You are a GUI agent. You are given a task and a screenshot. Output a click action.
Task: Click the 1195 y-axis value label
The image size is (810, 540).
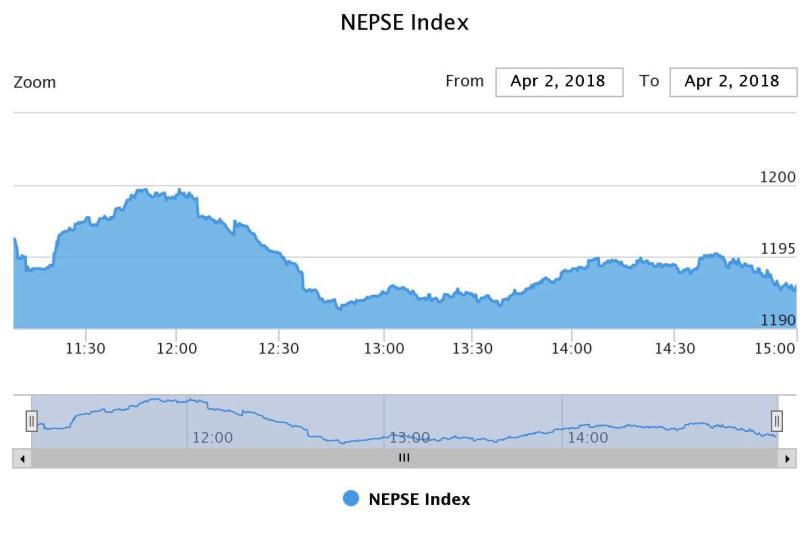click(x=777, y=248)
